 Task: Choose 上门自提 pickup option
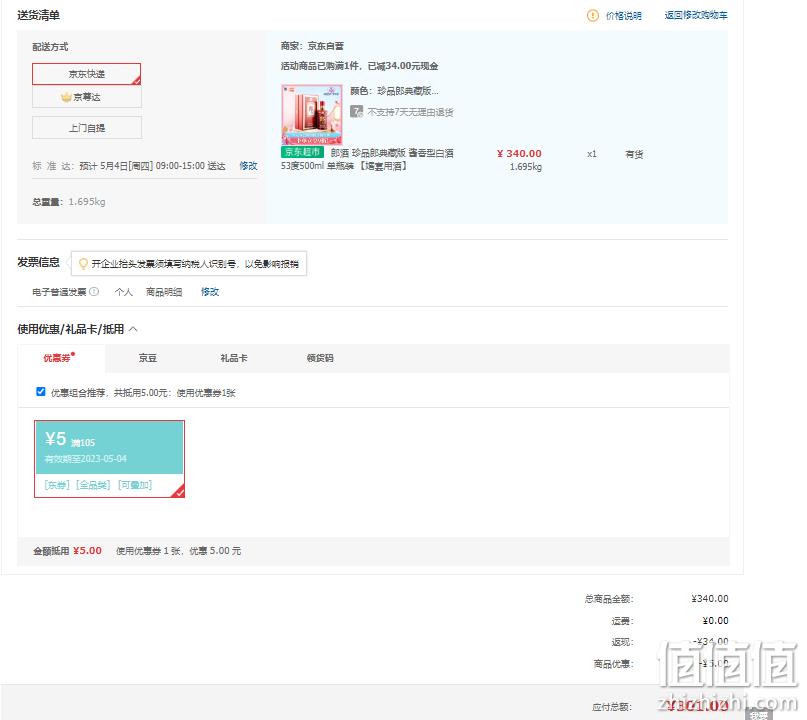click(86, 128)
